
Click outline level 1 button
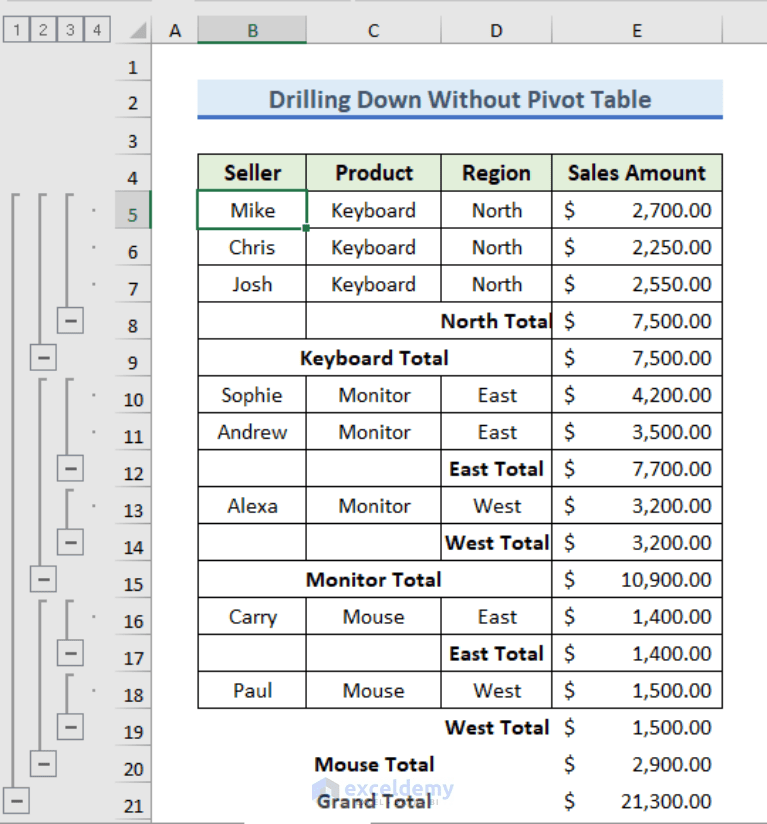pyautogui.click(x=17, y=29)
